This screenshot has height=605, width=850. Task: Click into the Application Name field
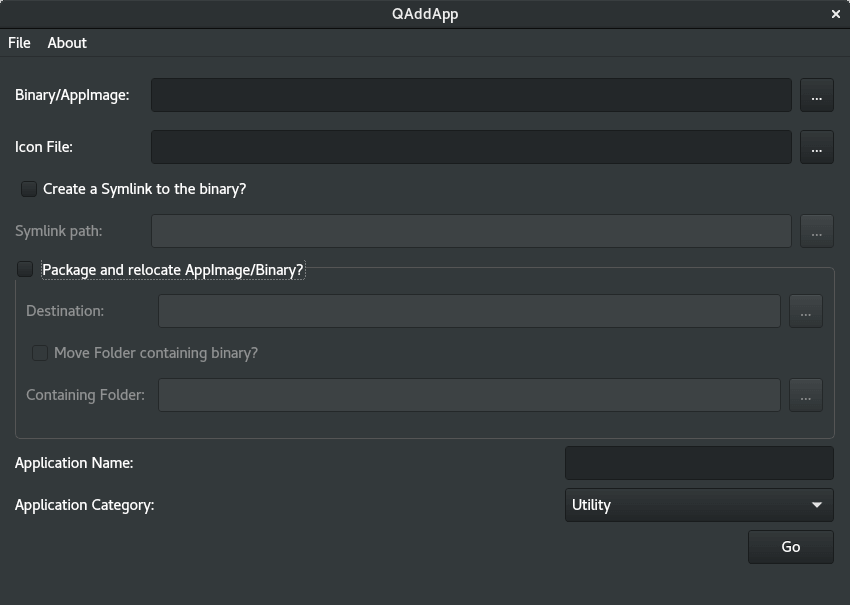pos(698,463)
